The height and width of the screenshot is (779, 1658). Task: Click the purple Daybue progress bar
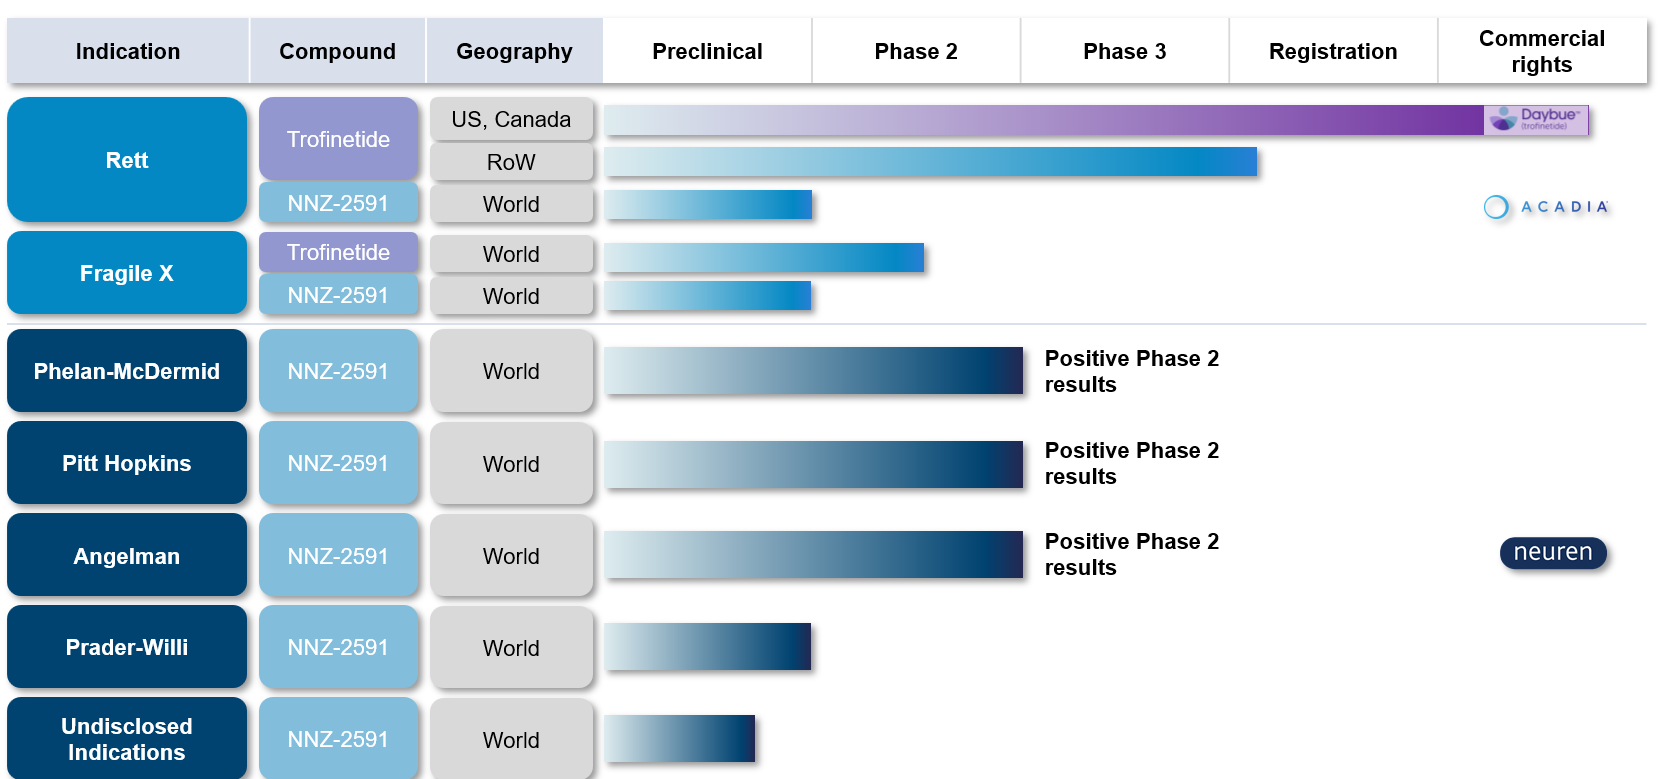1044,120
